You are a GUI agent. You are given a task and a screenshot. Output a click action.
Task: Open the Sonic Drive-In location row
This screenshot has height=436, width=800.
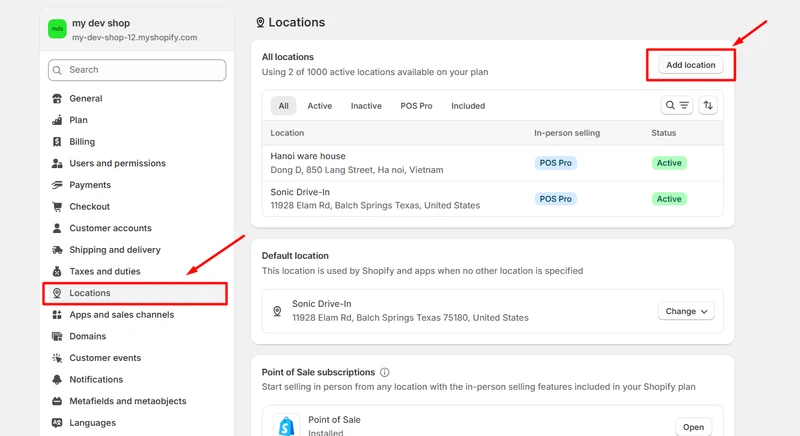click(x=492, y=199)
